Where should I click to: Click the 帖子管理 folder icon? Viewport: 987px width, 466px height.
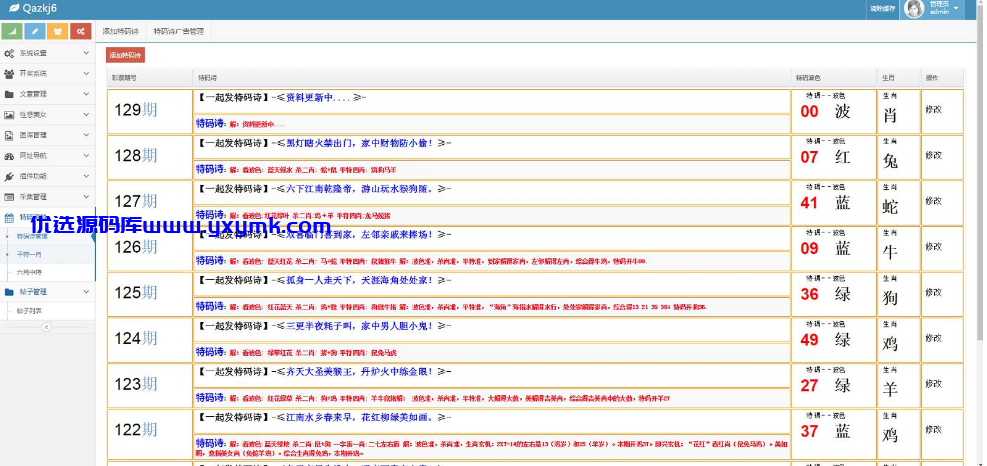pyautogui.click(x=9, y=292)
